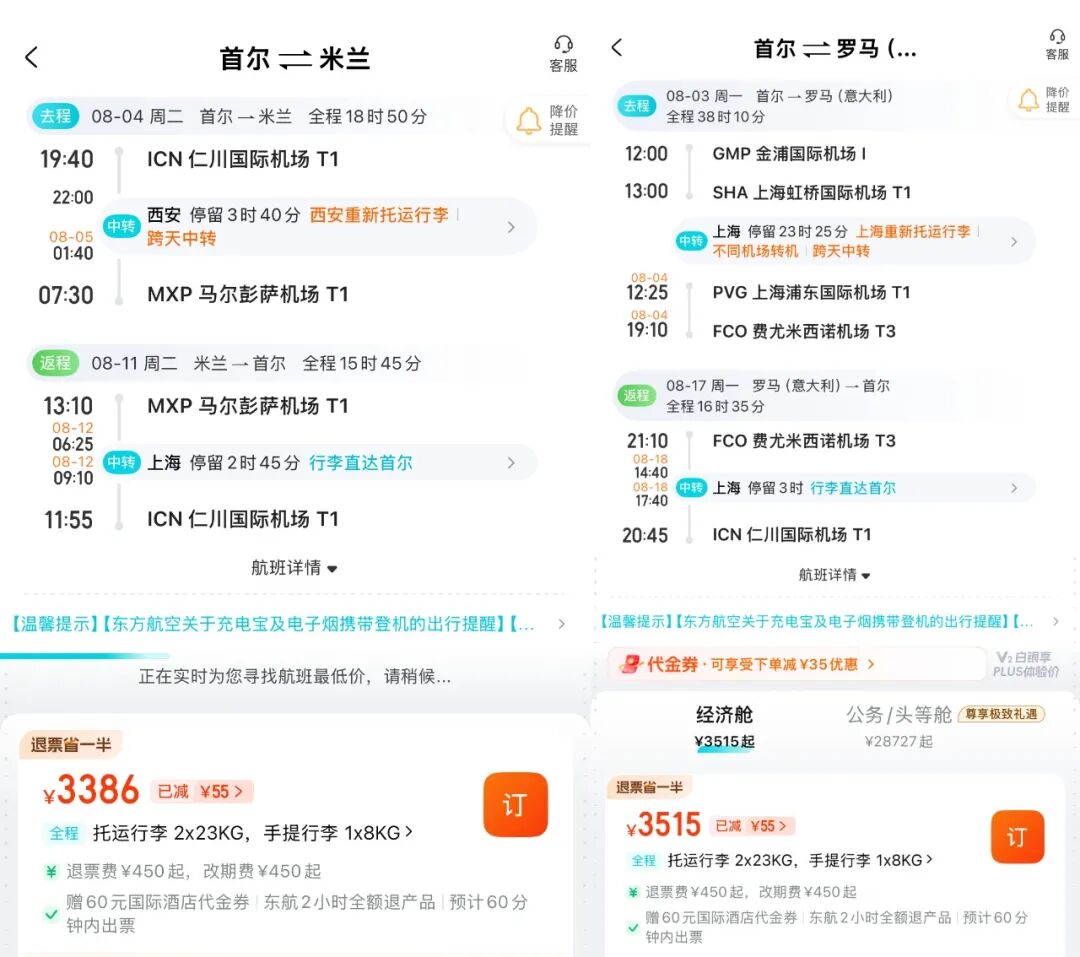1080x957 pixels.
Task: Tap the 中转 badge for 西安 layover
Action: (121, 226)
